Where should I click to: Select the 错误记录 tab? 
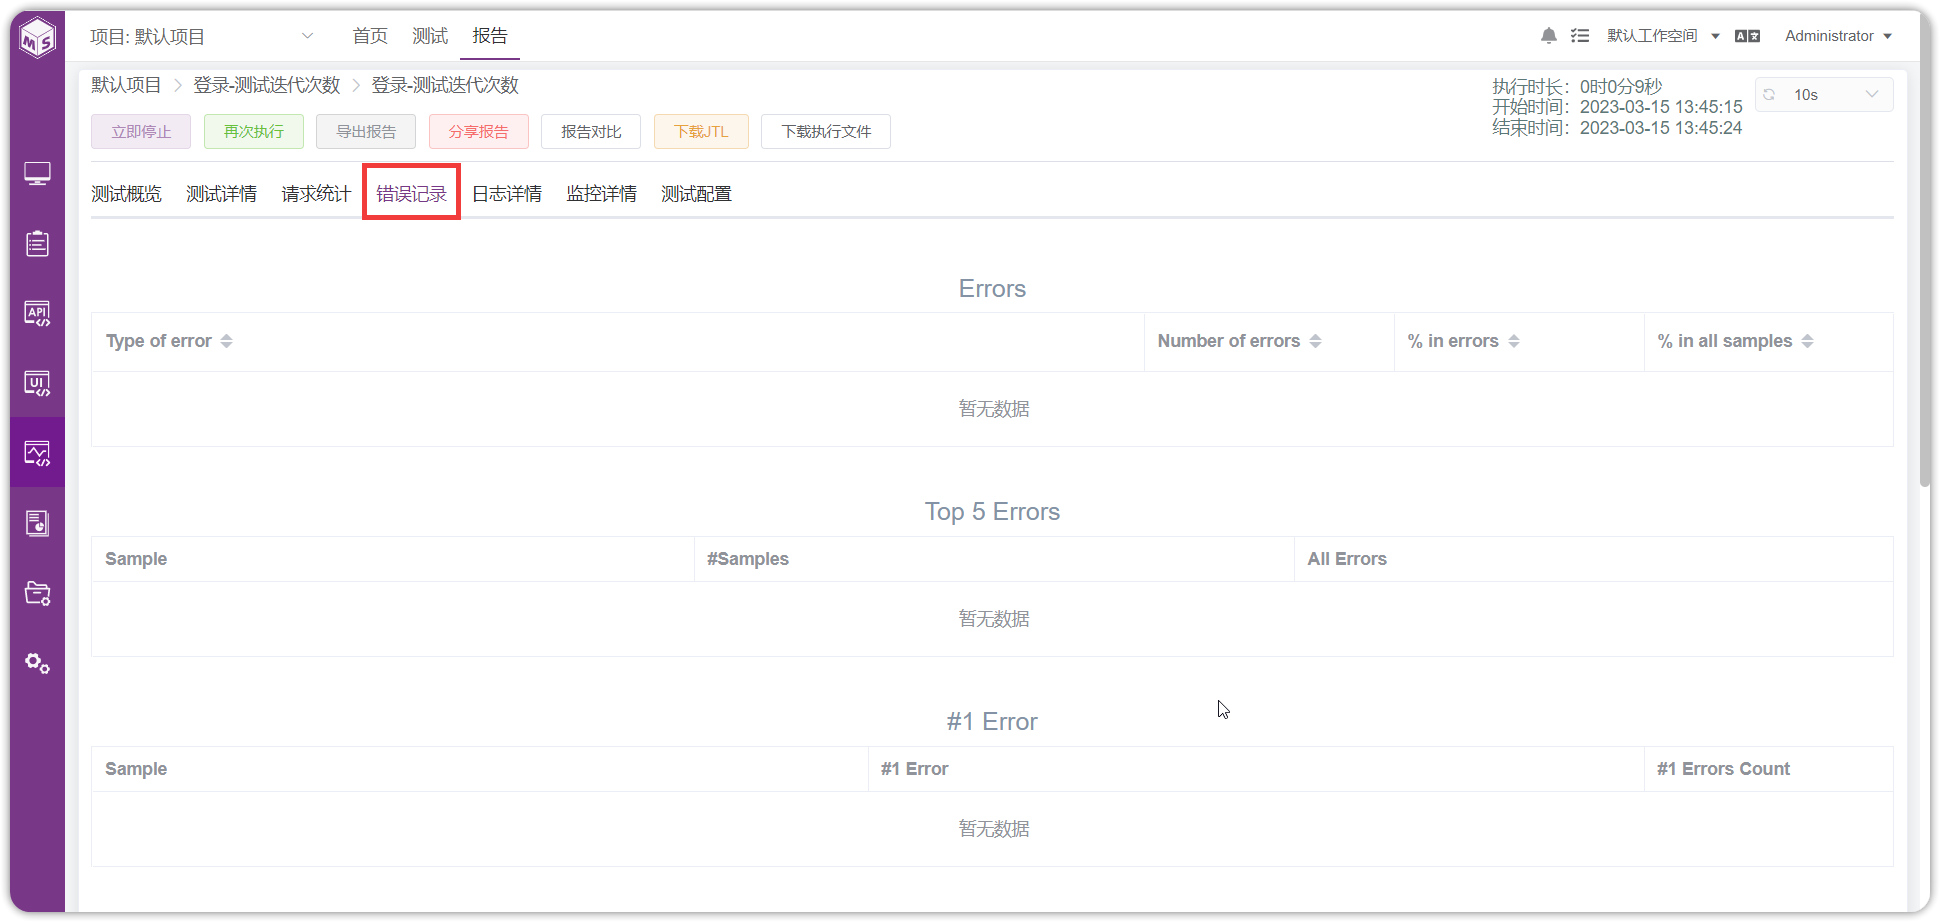point(411,194)
